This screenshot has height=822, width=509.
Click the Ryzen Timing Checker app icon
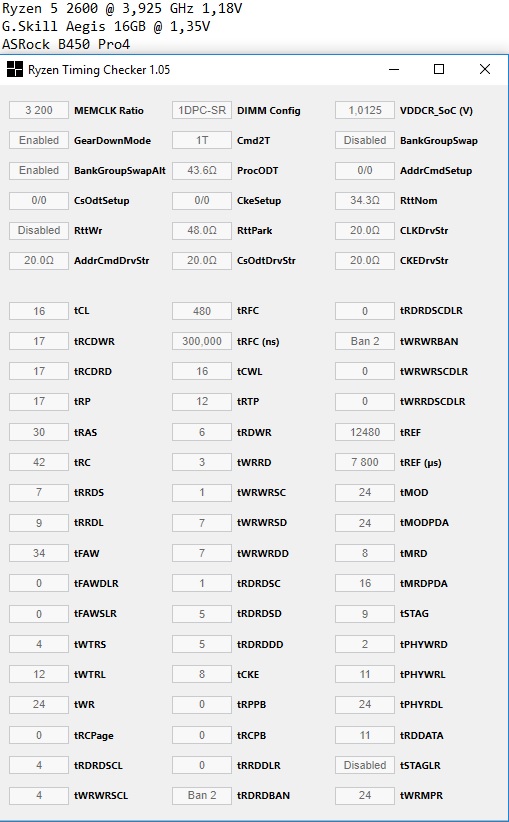click(x=15, y=69)
